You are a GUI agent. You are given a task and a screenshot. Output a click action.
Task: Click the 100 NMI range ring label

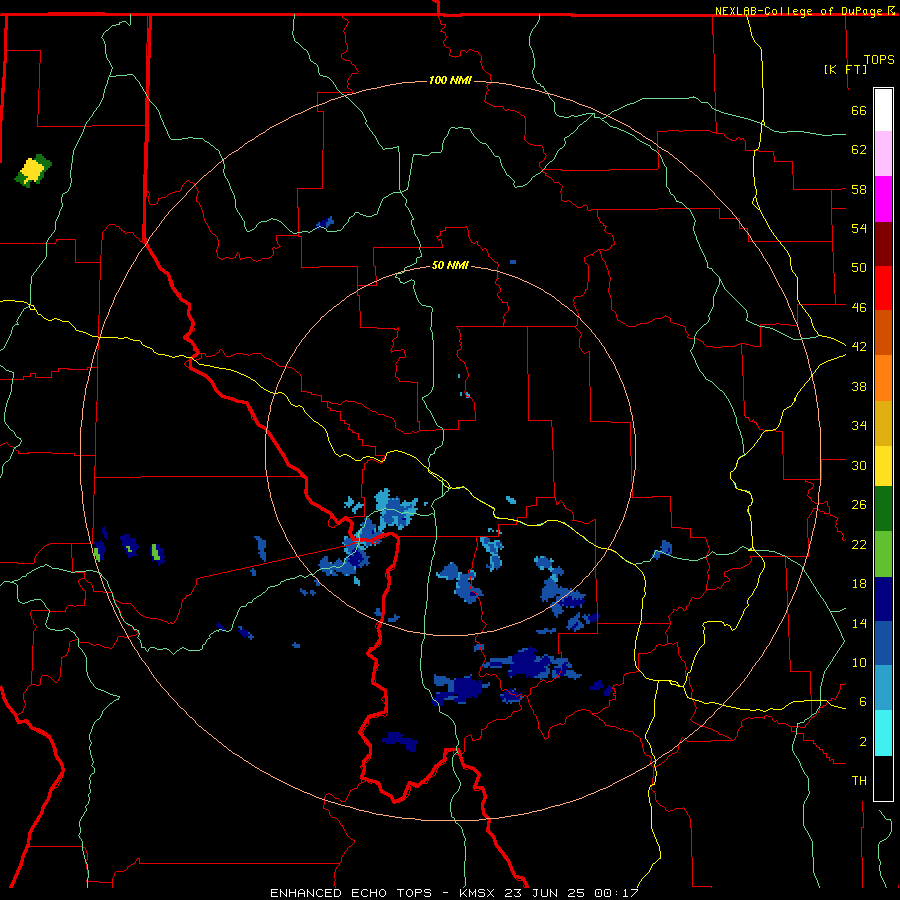(x=450, y=80)
